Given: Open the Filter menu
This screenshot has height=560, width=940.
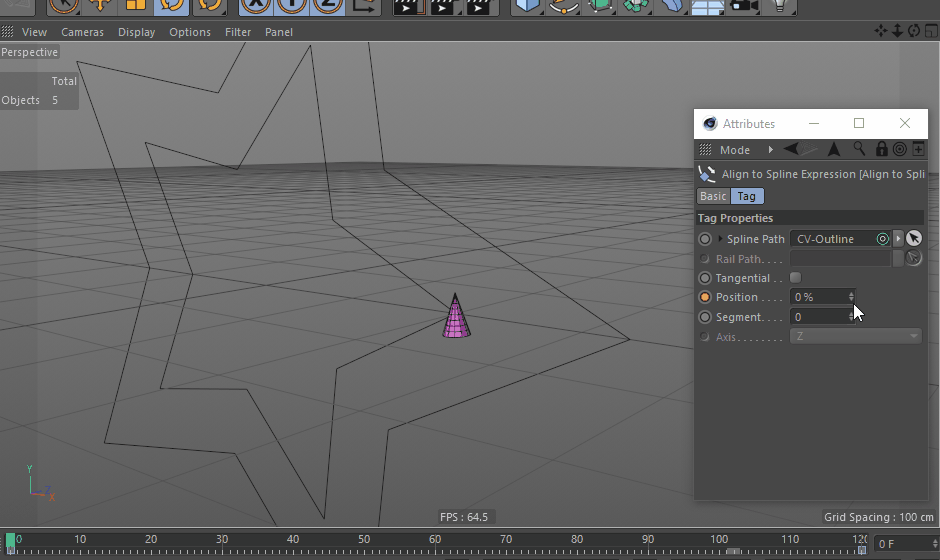Looking at the screenshot, I should [237, 32].
